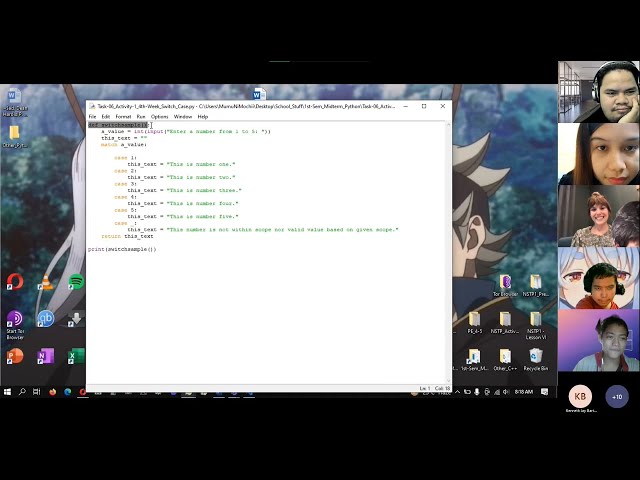Image resolution: width=640 pixels, height=480 pixels.
Task: Open the Edit menu in IDLE
Action: pyautogui.click(x=106, y=117)
